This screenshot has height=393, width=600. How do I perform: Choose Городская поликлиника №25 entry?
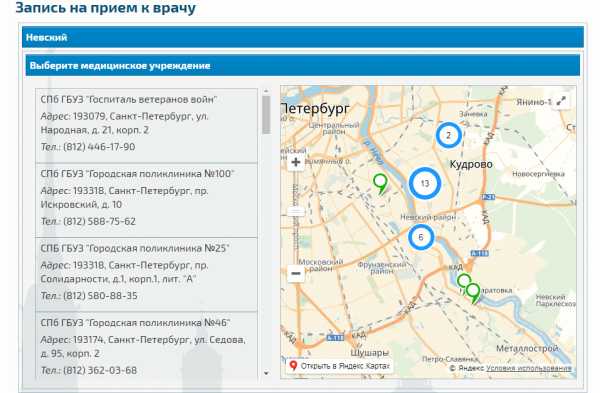click(147, 274)
